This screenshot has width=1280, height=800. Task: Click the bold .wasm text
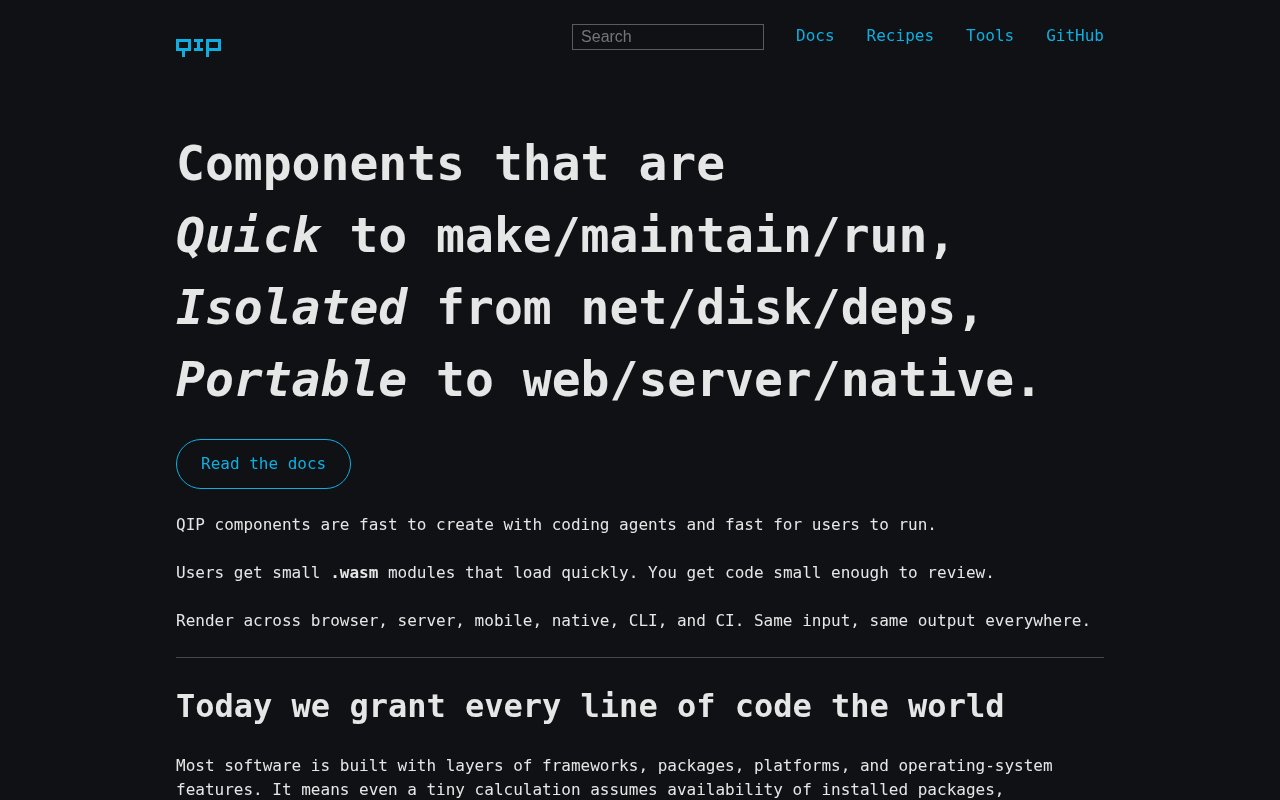point(354,573)
